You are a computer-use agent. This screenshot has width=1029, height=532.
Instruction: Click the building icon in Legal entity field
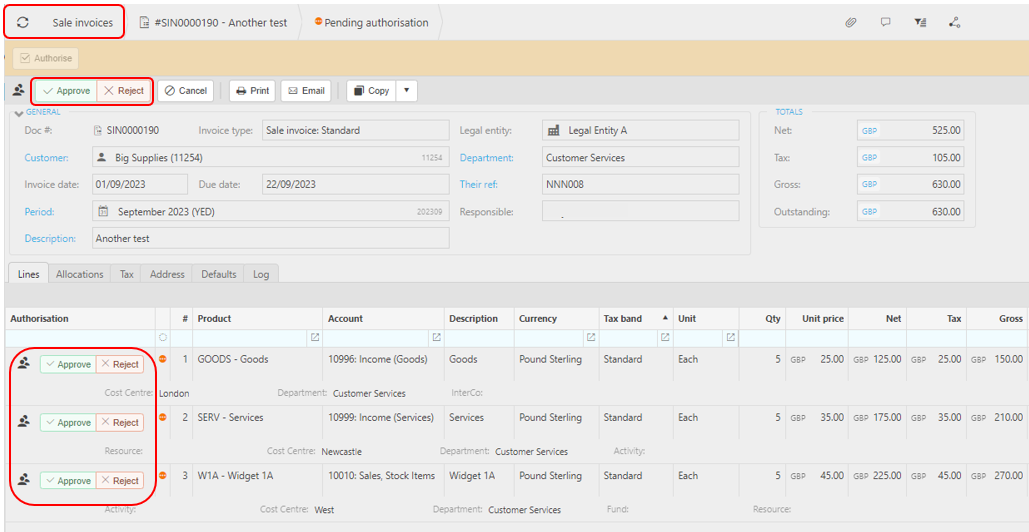pyautogui.click(x=555, y=131)
